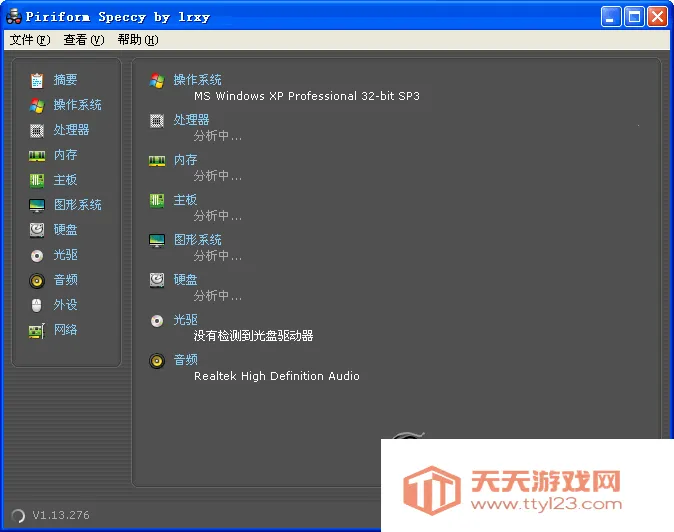
Task: Click the 音频 audio speaker sidebar icon
Action: (x=37, y=280)
